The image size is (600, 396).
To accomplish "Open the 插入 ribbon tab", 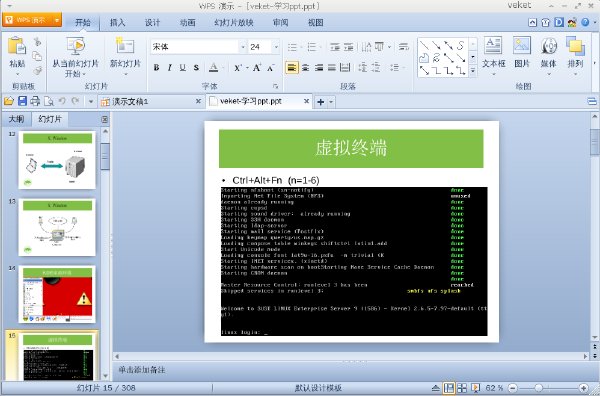I will coord(117,23).
